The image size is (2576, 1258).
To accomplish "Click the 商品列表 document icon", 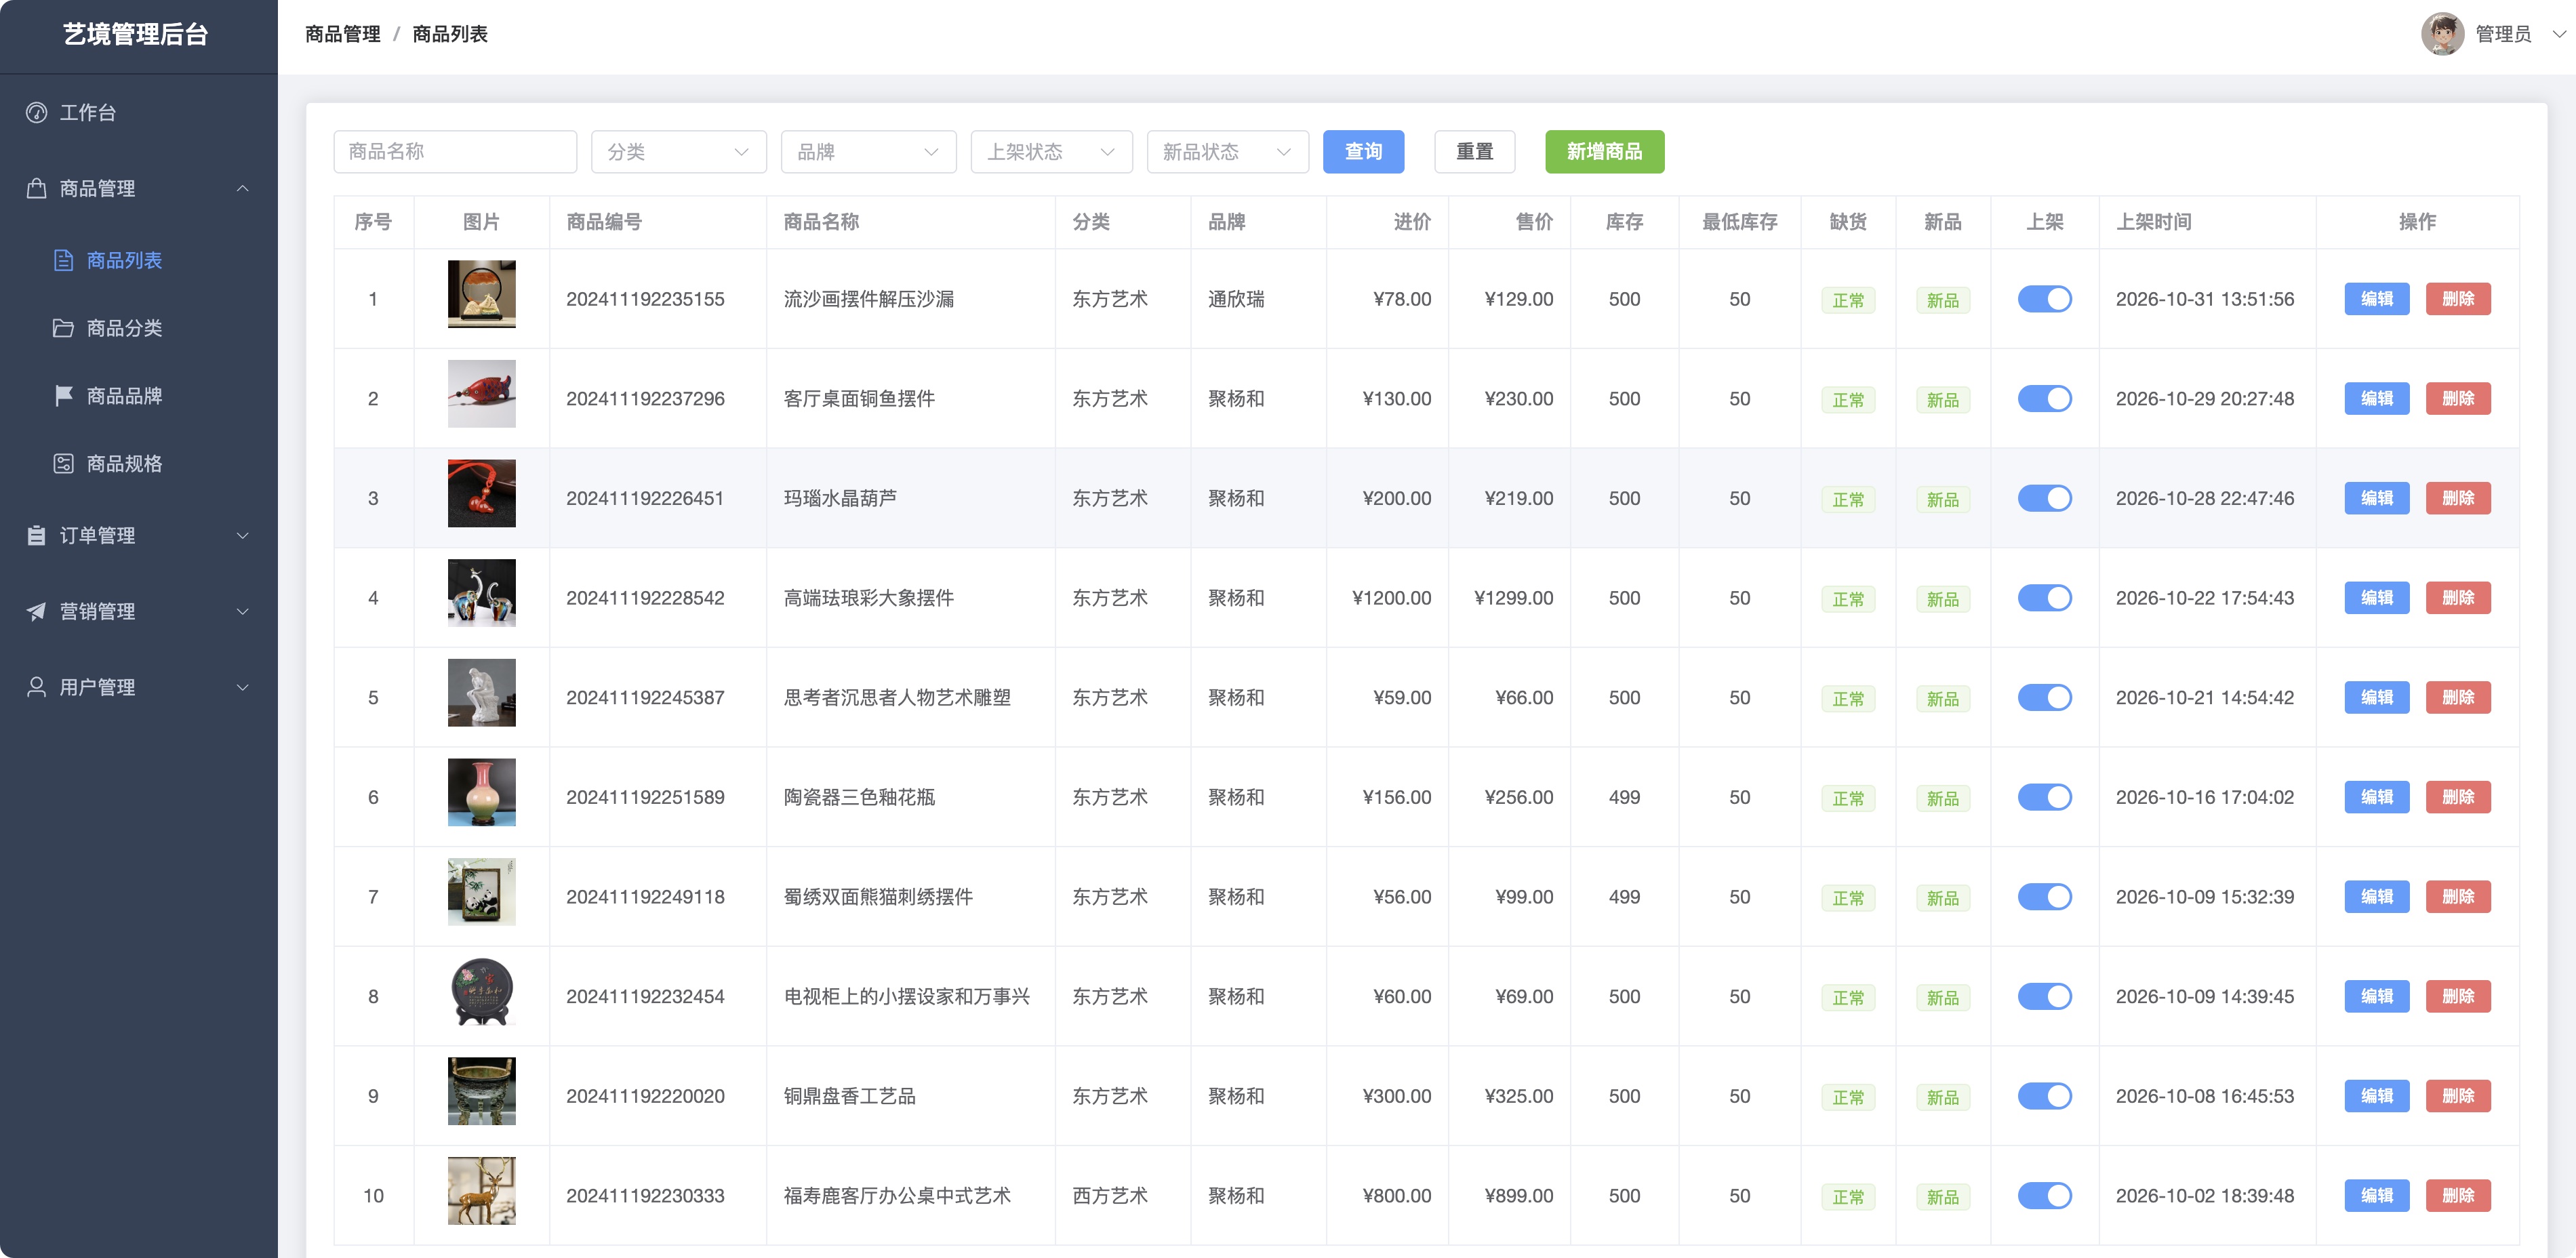I will [x=64, y=261].
